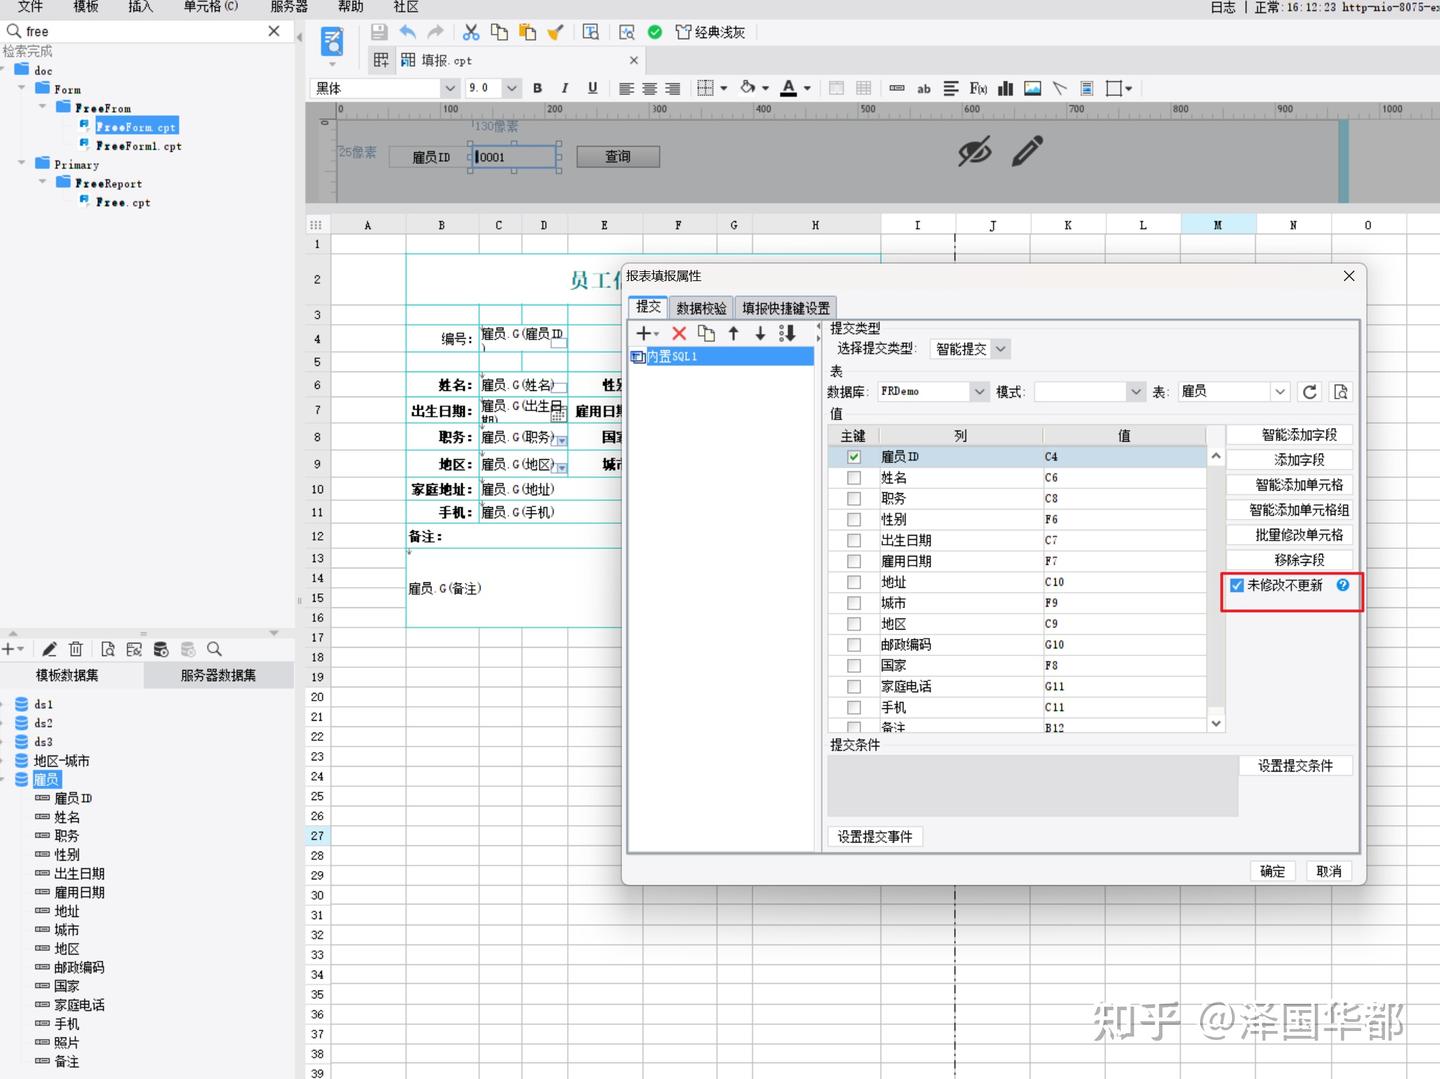Refresh the table list next to 雇员 dropdown
The image size is (1440, 1079).
[x=1310, y=392]
